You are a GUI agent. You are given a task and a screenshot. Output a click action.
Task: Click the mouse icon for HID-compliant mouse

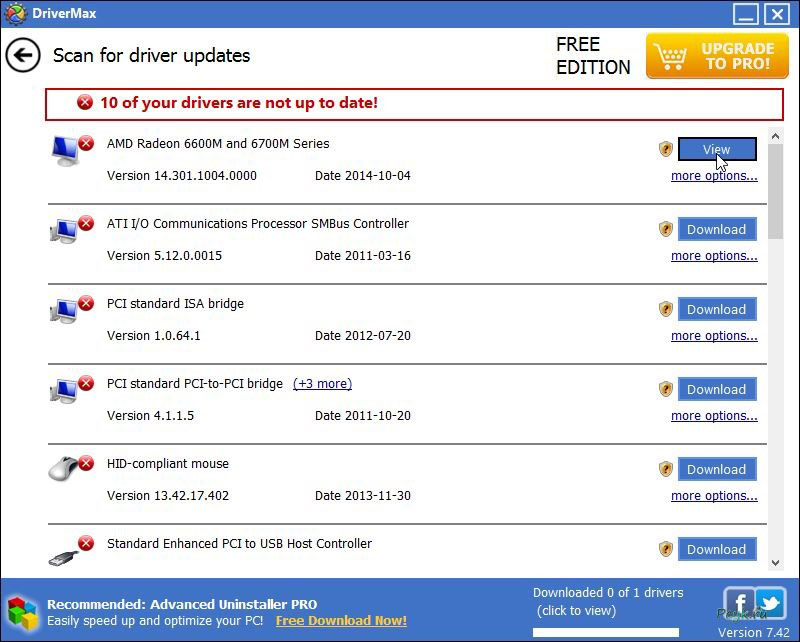tap(64, 468)
